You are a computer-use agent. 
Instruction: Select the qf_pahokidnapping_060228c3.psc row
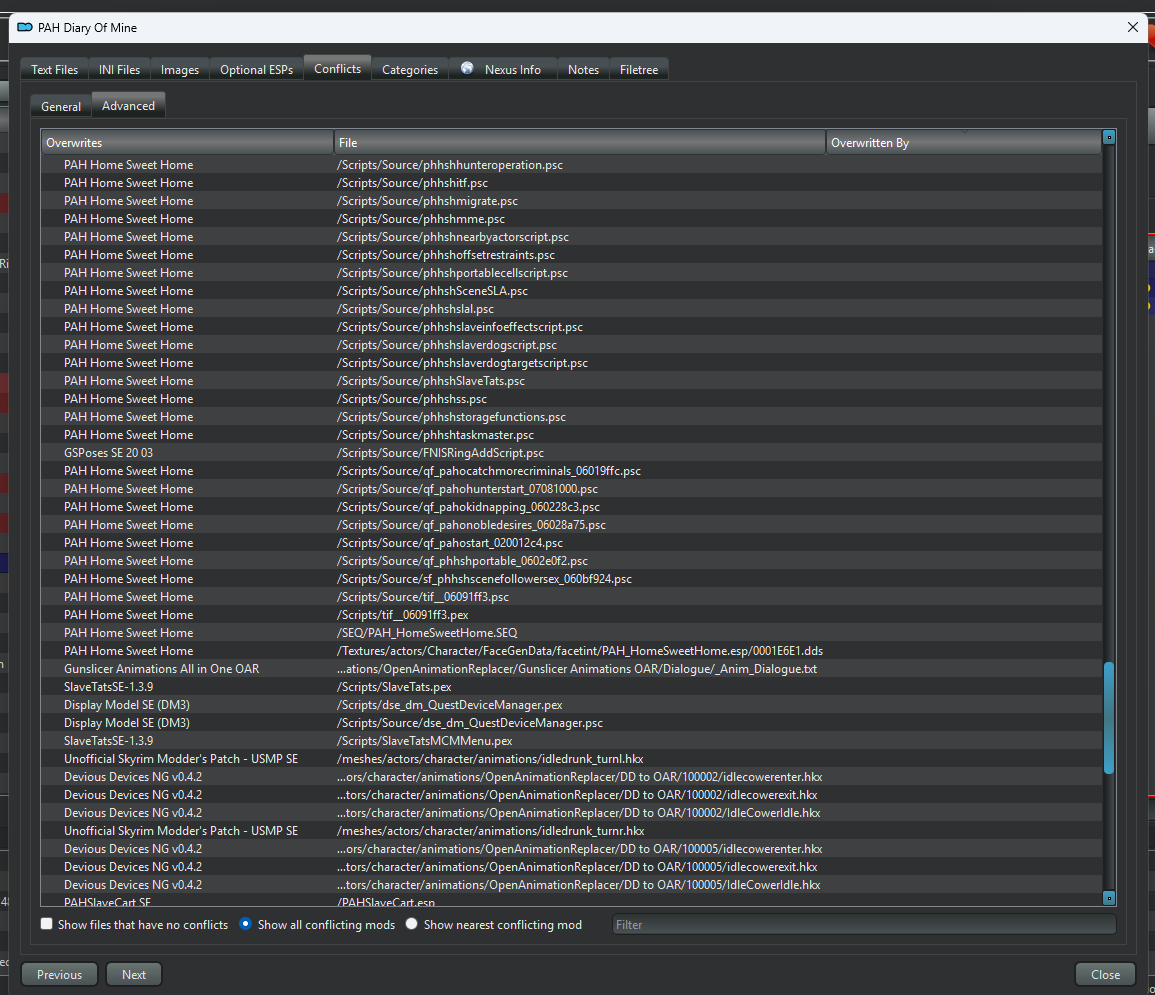tap(572, 507)
